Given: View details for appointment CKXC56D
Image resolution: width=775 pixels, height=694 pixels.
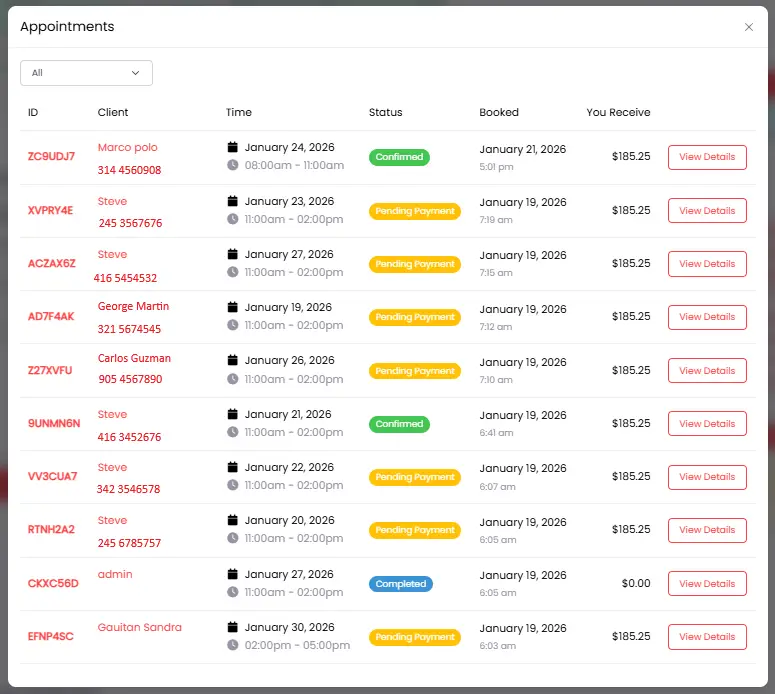Looking at the screenshot, I should pyautogui.click(x=707, y=584).
